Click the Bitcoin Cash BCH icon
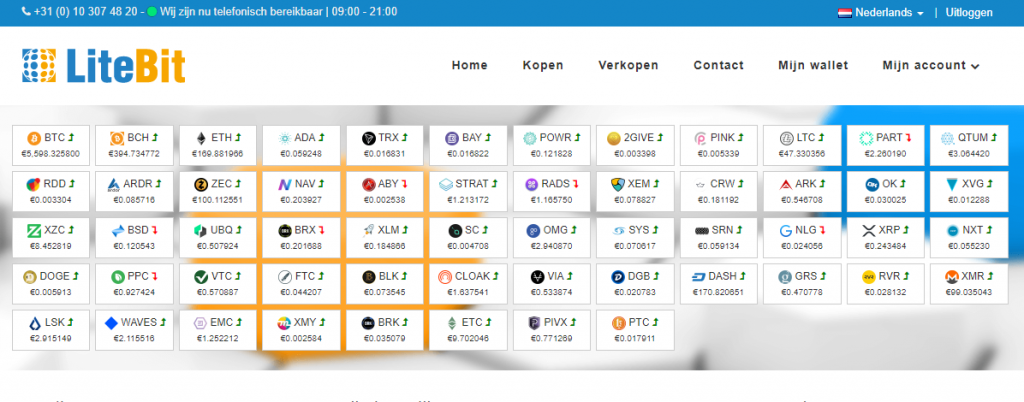The width and height of the screenshot is (1024, 402). tap(117, 138)
